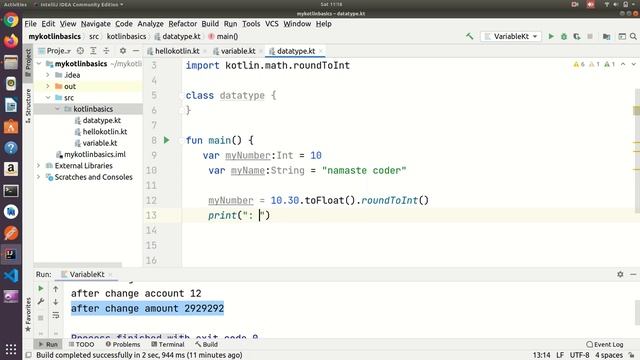Open Project panel settings gear
640x360 pixels.
click(122, 51)
